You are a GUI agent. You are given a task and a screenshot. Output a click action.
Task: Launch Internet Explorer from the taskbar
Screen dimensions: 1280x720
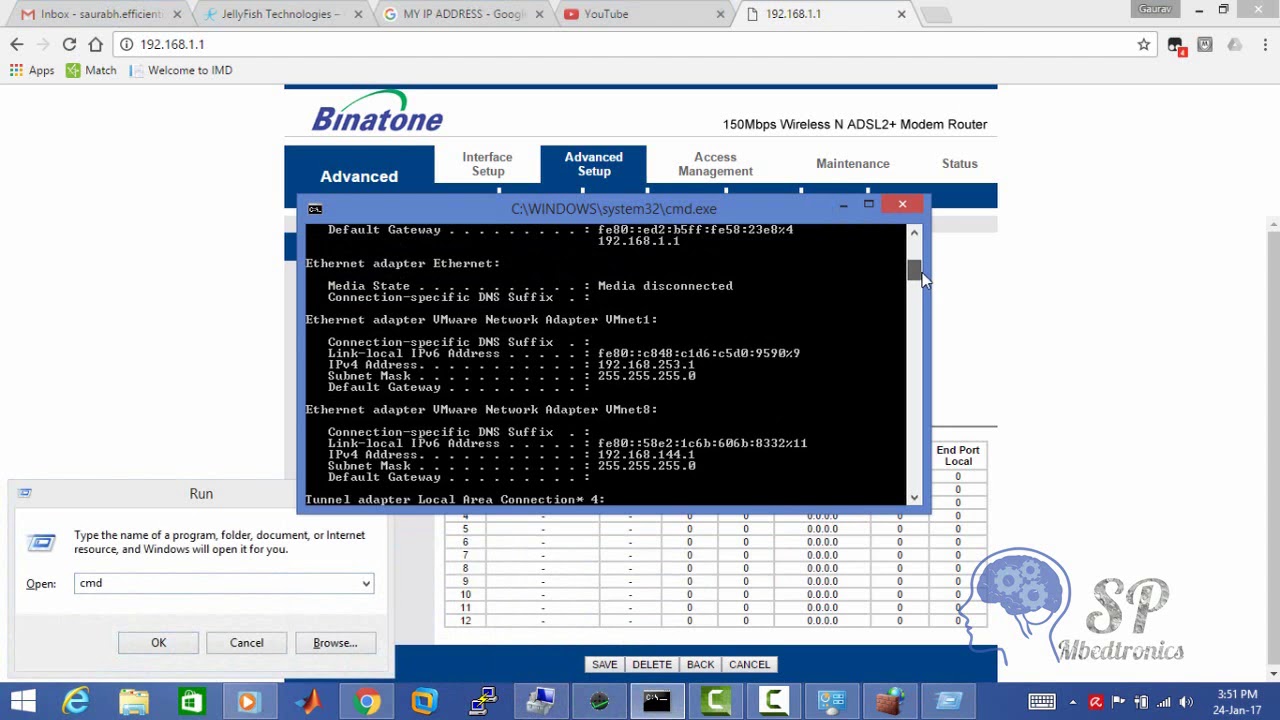point(76,701)
